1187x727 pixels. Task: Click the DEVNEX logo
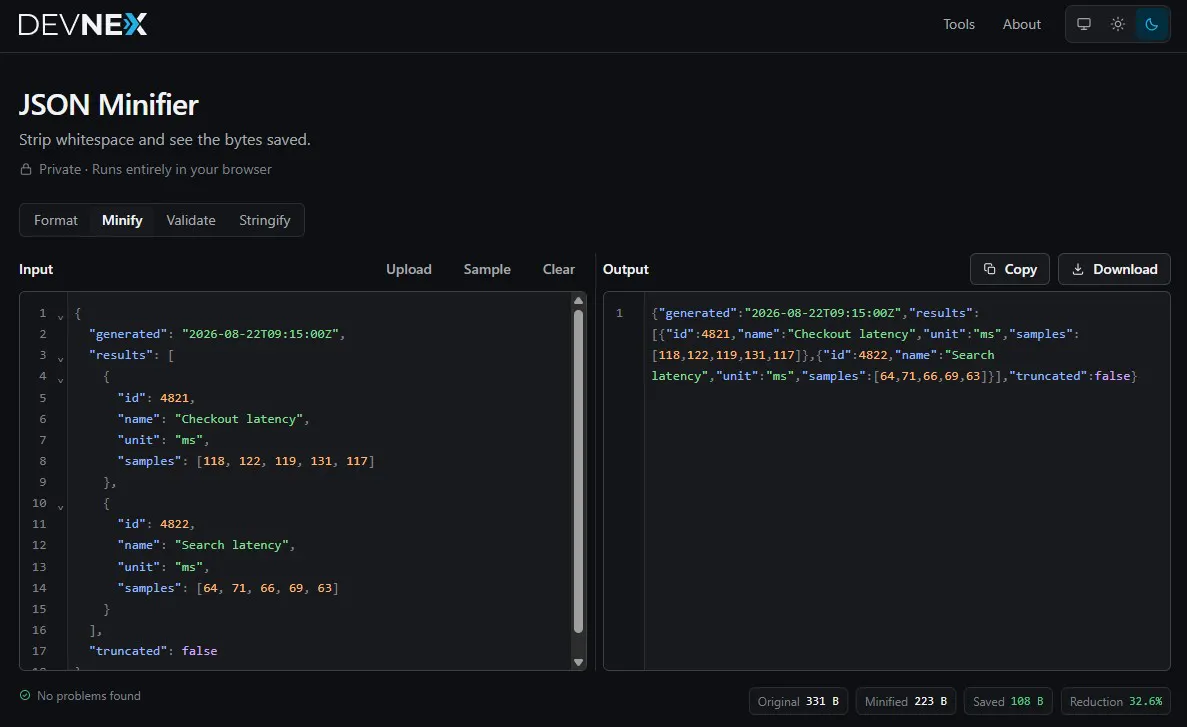[x=83, y=24]
